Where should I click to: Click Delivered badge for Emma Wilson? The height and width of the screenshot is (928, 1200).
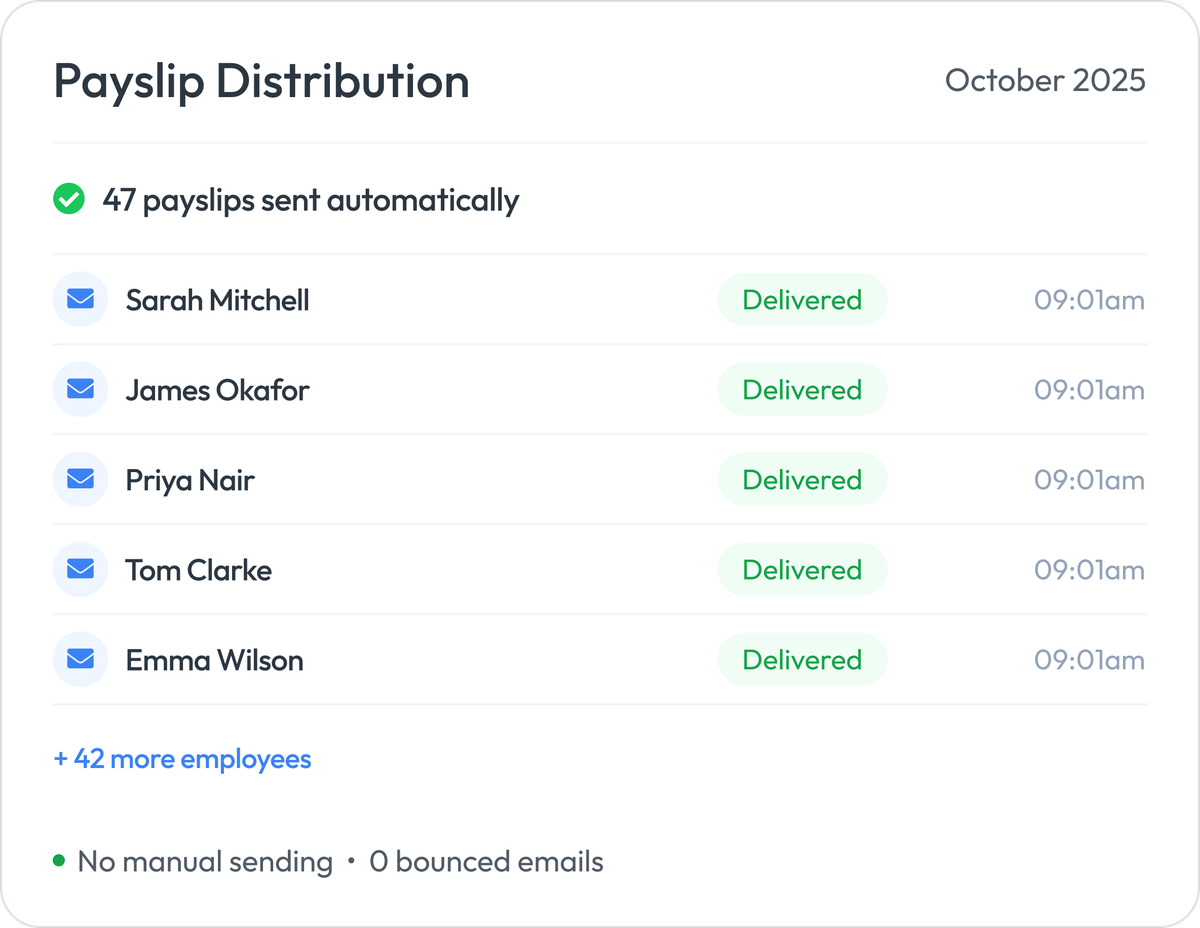pos(802,659)
